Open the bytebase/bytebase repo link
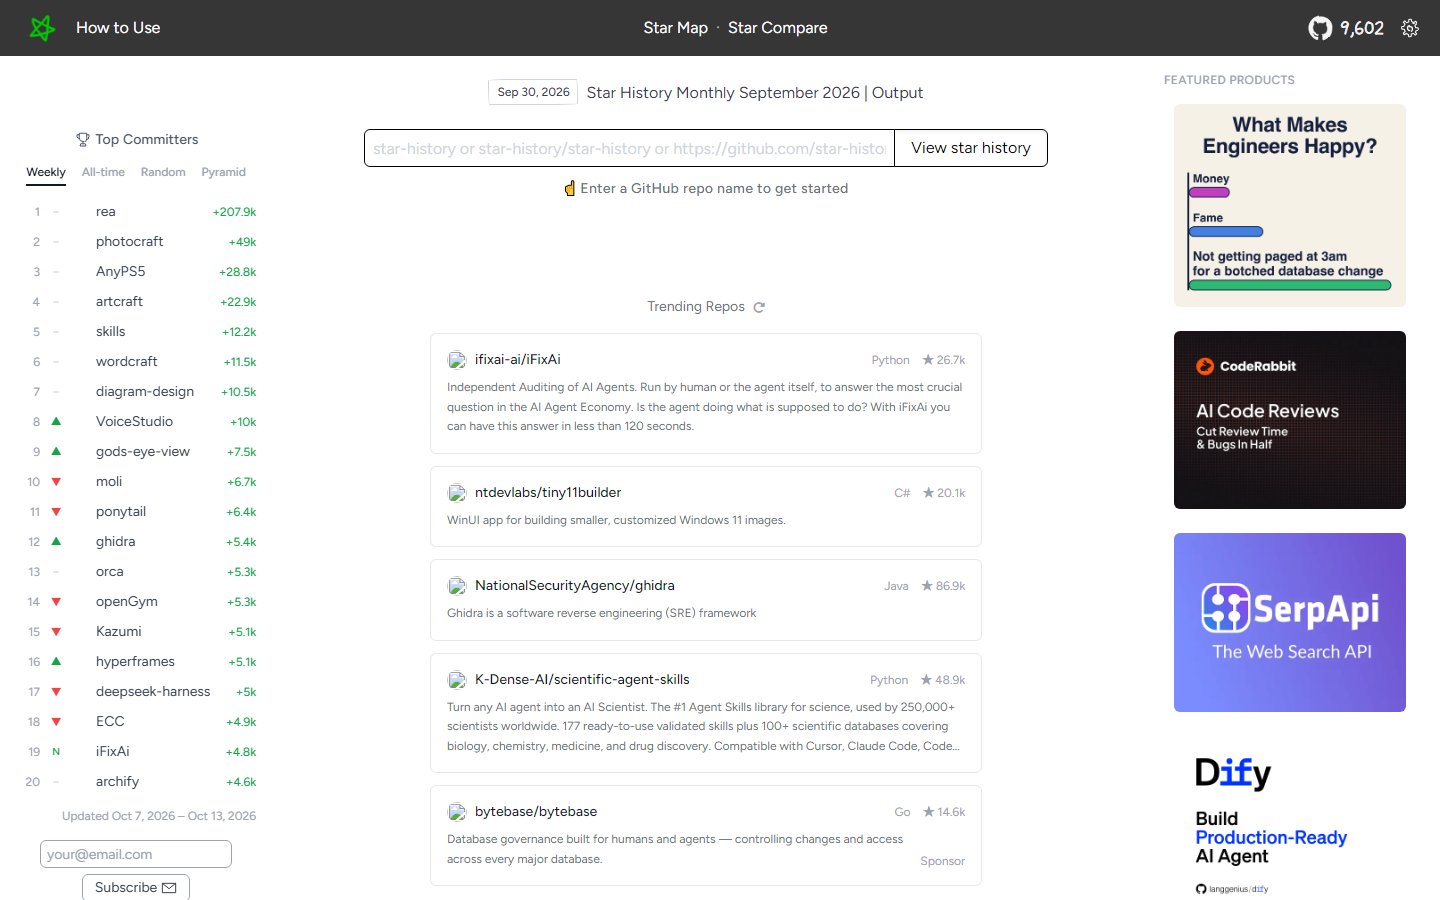Image resolution: width=1440 pixels, height=900 pixels. pos(536,812)
